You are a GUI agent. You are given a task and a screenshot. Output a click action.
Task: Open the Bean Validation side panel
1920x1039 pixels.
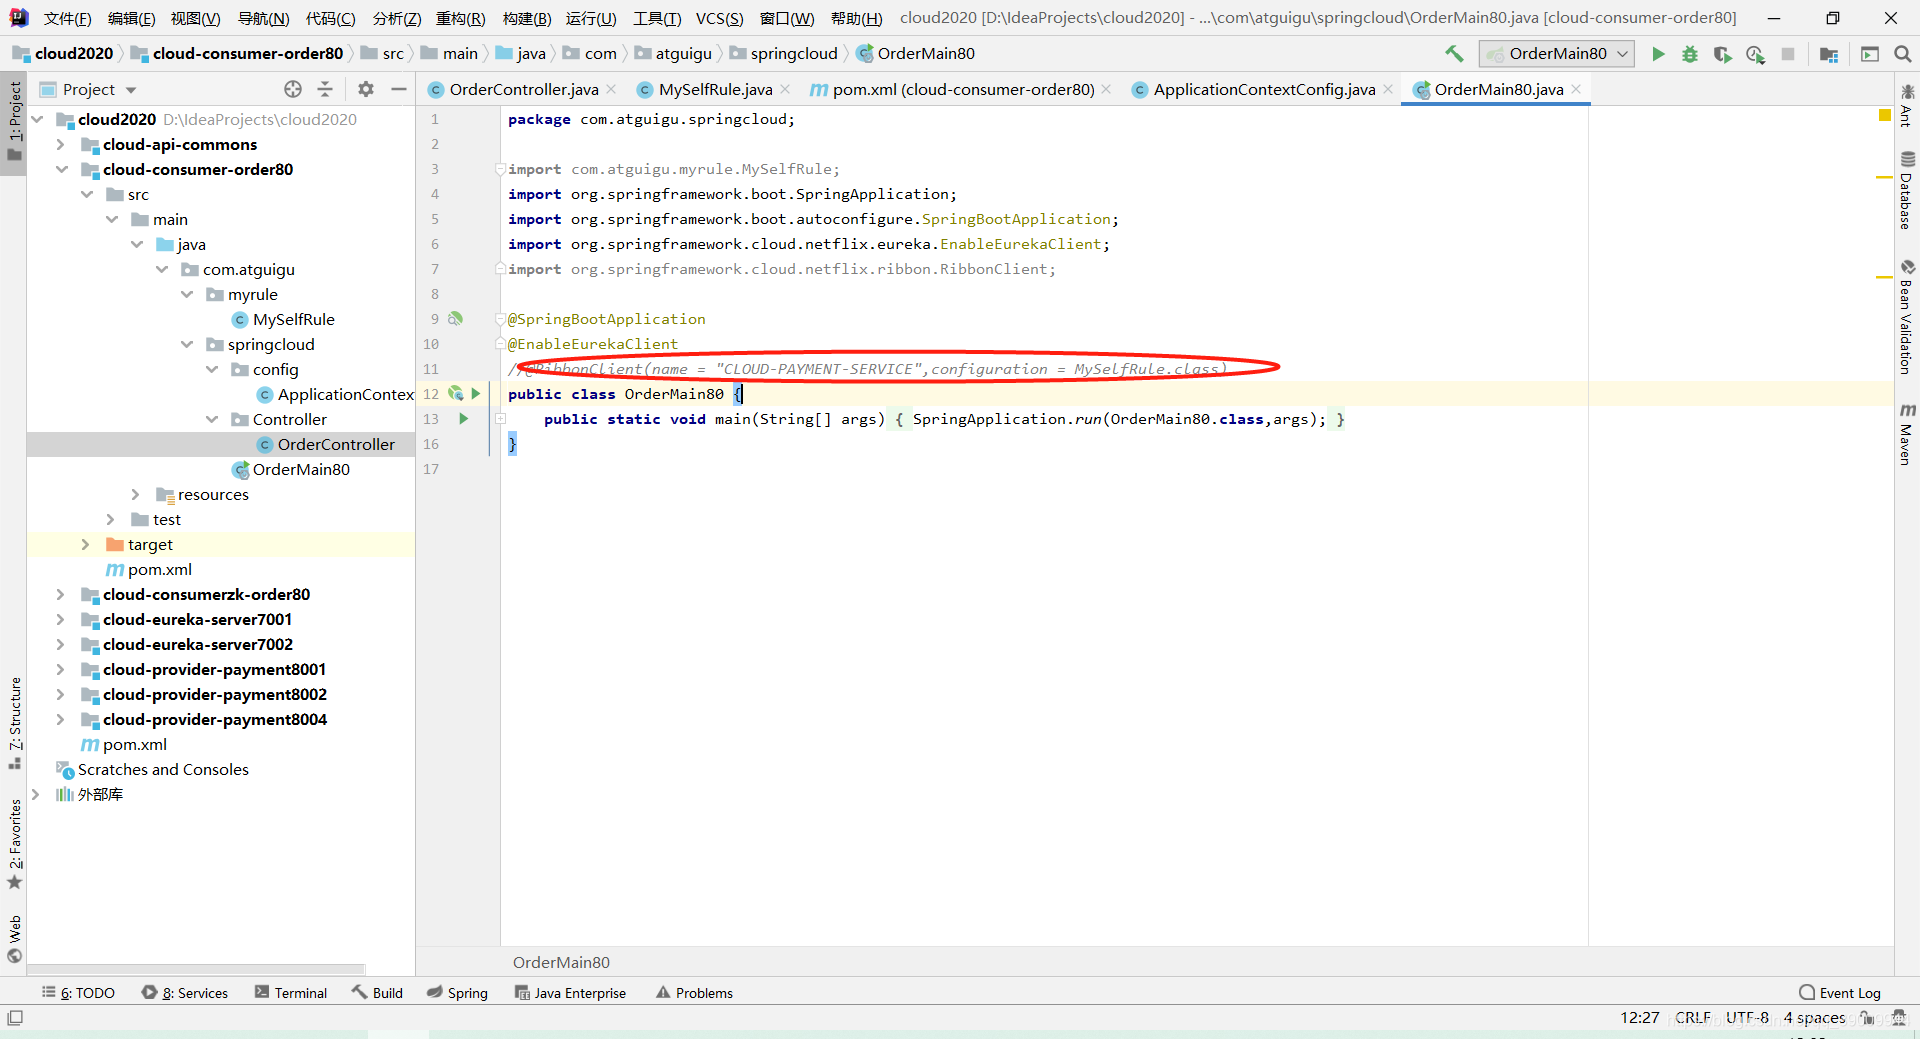point(1907,318)
